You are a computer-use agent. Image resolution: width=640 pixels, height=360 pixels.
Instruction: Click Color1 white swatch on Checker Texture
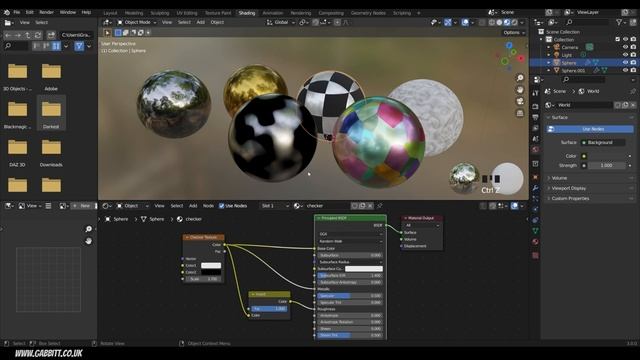[211, 265]
